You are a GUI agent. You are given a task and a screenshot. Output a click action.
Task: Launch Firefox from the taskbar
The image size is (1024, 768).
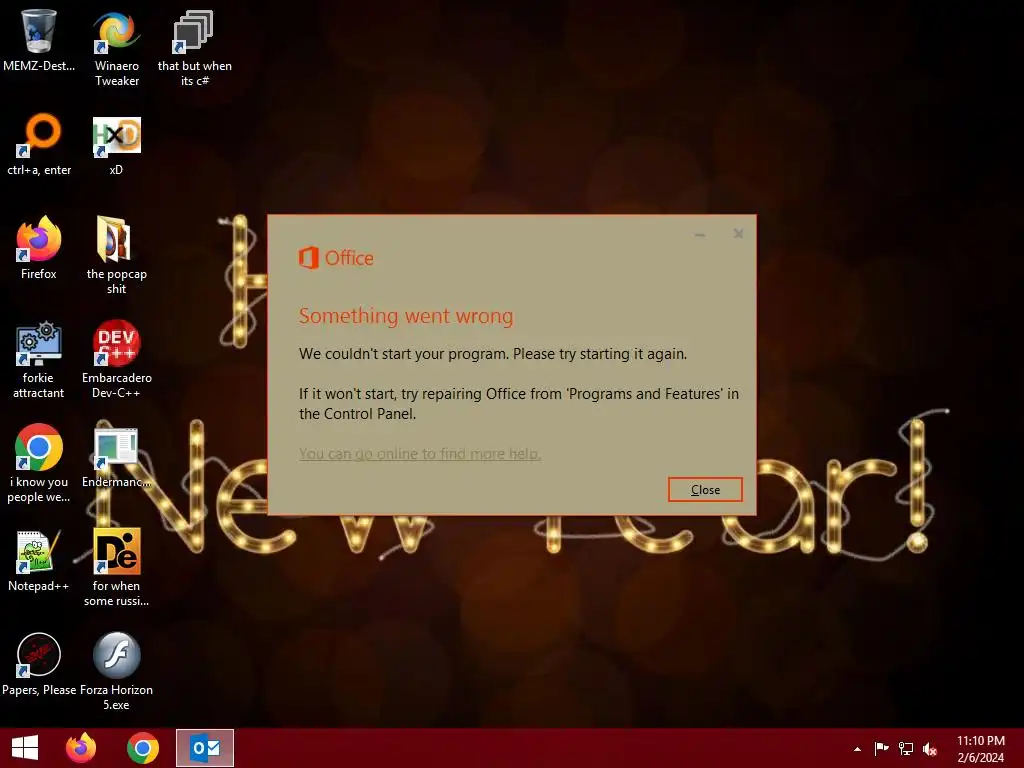[81, 748]
